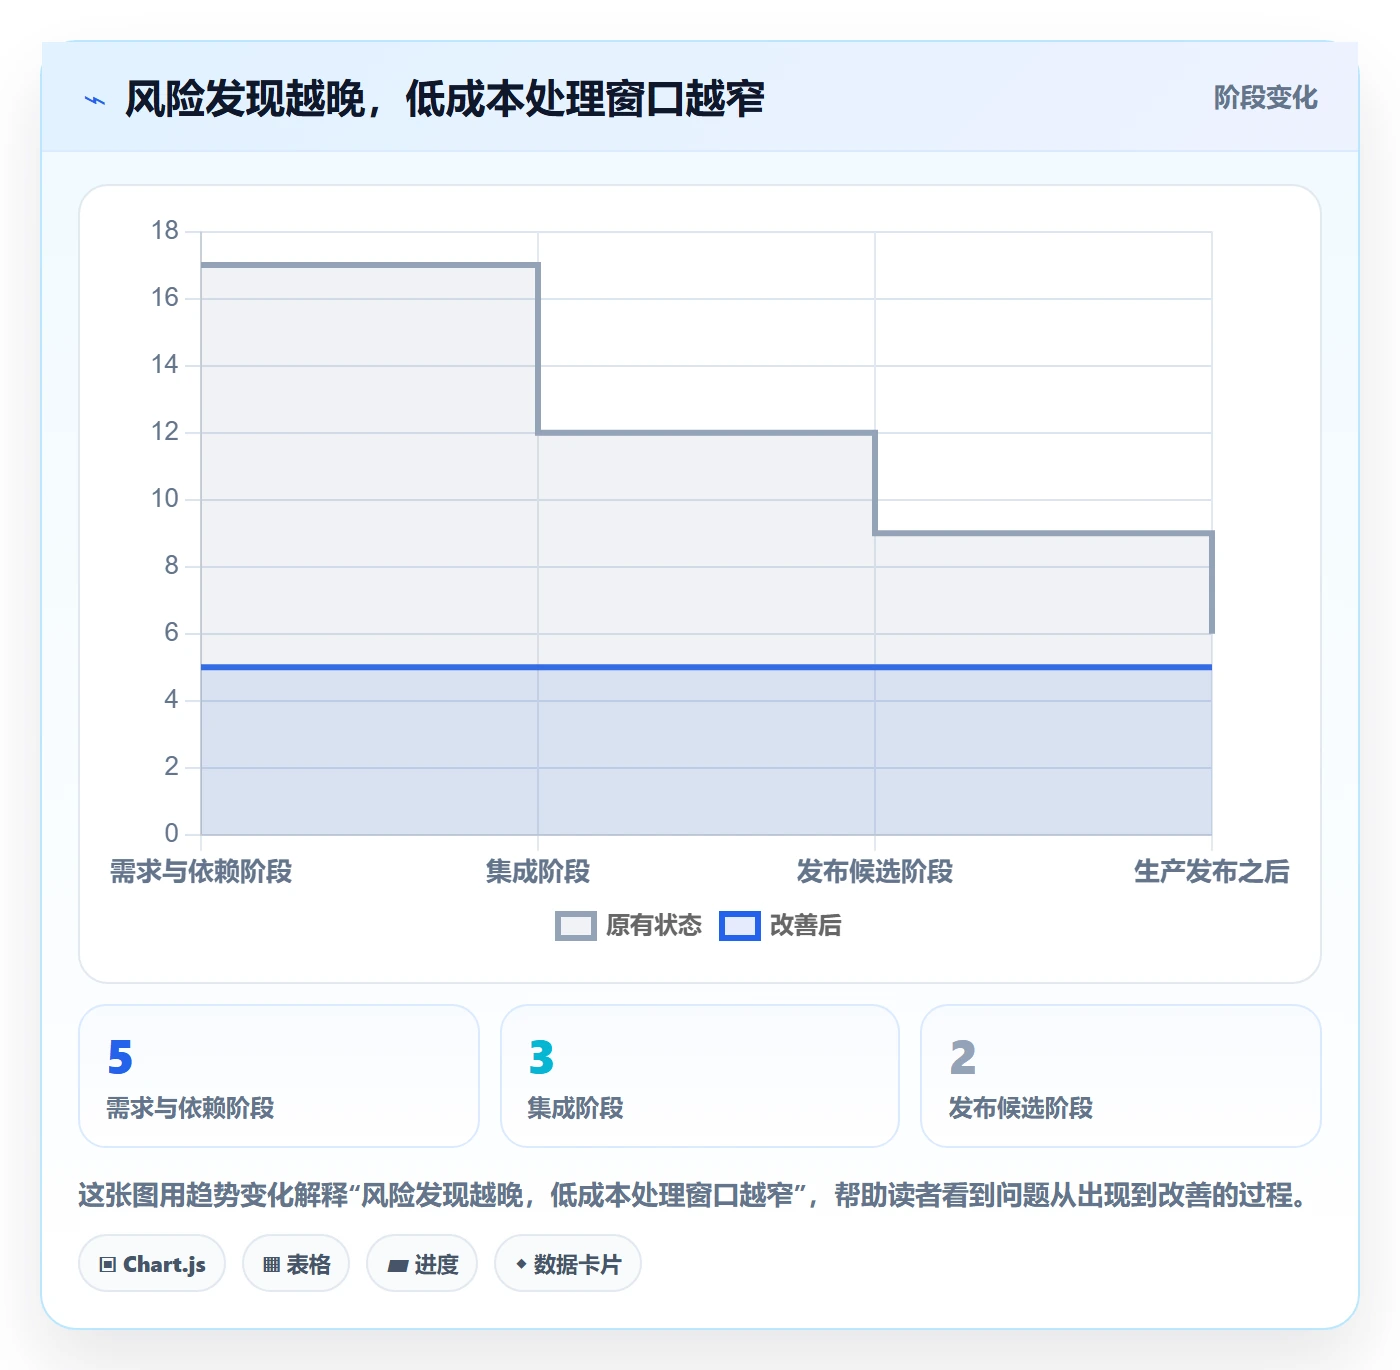The height and width of the screenshot is (1370, 1400).
Task: Click the 发布候选阶段 x-axis label
Action: [875, 872]
